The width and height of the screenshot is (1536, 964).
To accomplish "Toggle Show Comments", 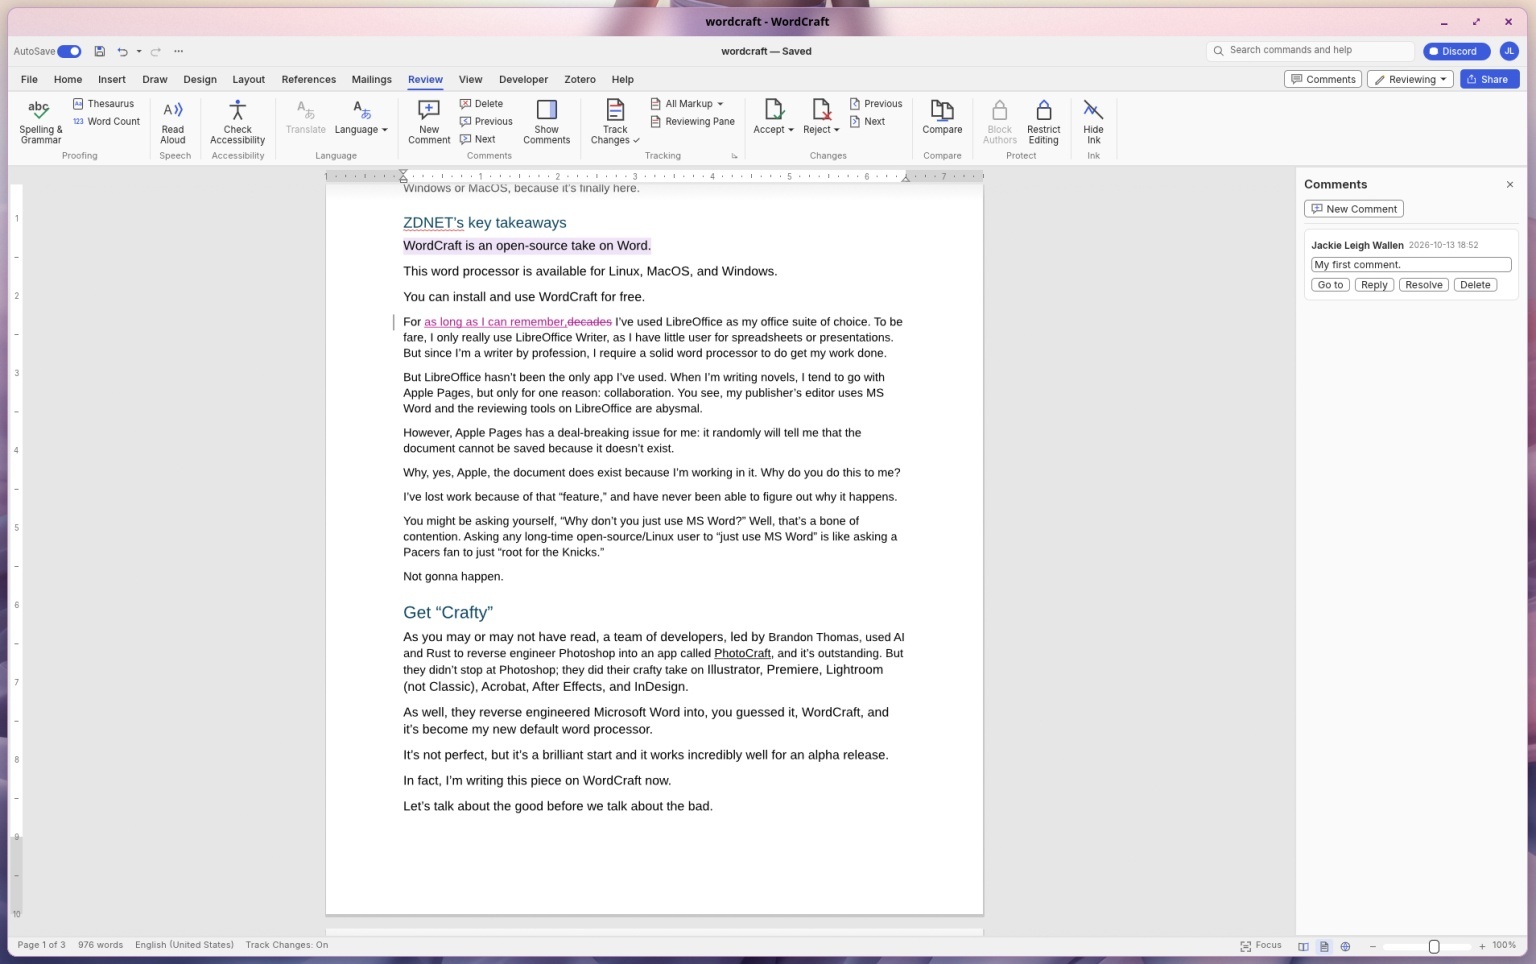I will click(x=546, y=121).
